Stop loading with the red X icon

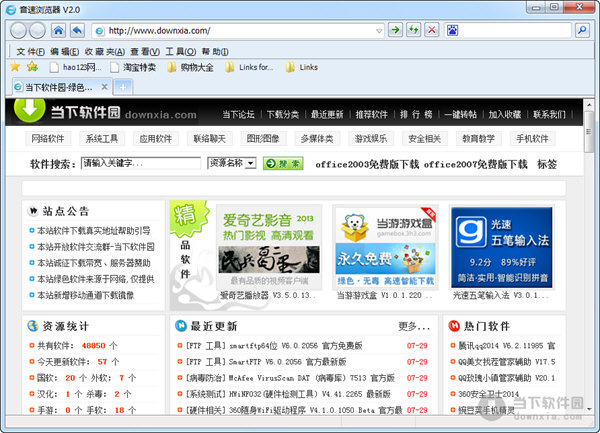[432, 30]
